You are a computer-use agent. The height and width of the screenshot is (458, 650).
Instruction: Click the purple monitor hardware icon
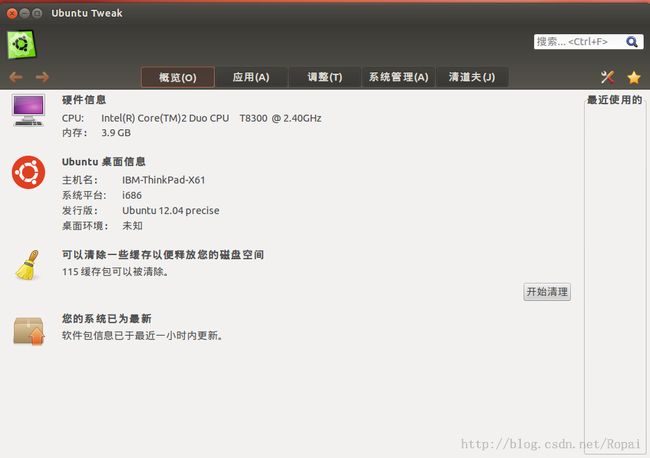[x=28, y=110]
